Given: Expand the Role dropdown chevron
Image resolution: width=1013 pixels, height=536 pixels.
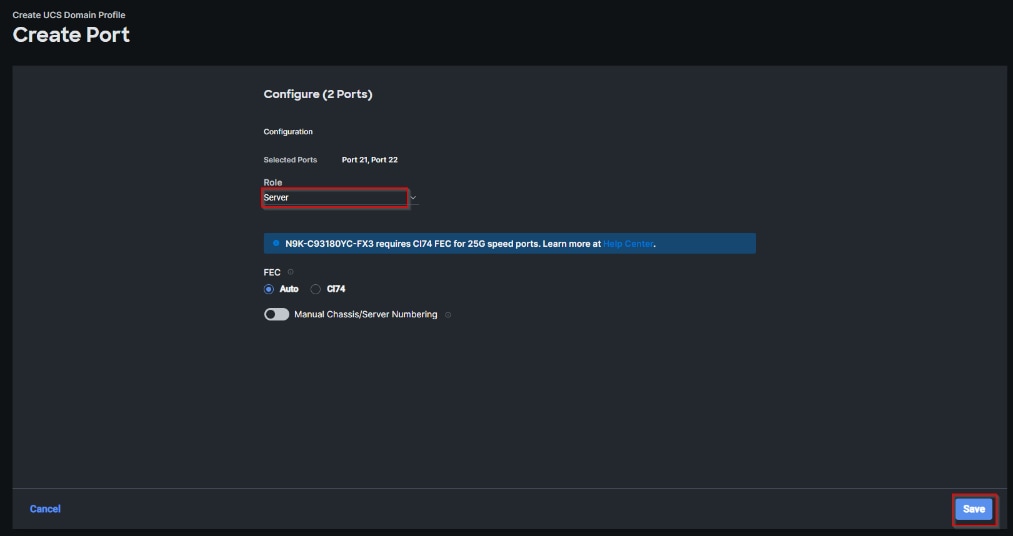Looking at the screenshot, I should point(412,198).
